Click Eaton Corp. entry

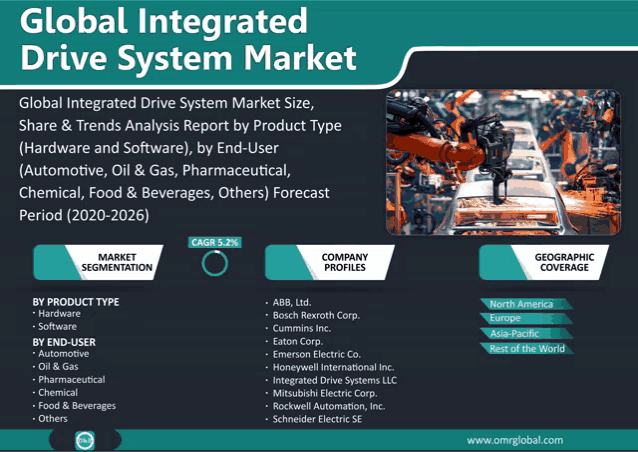(x=297, y=341)
